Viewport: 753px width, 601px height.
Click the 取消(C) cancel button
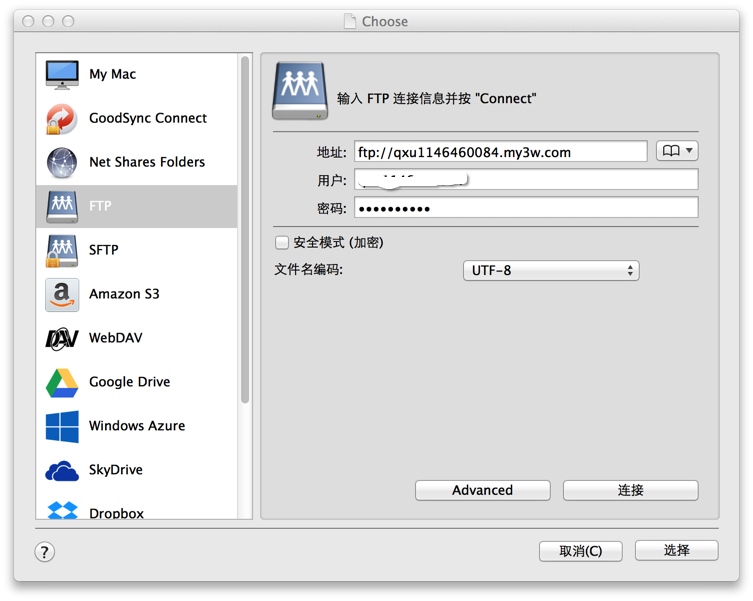pyautogui.click(x=580, y=551)
